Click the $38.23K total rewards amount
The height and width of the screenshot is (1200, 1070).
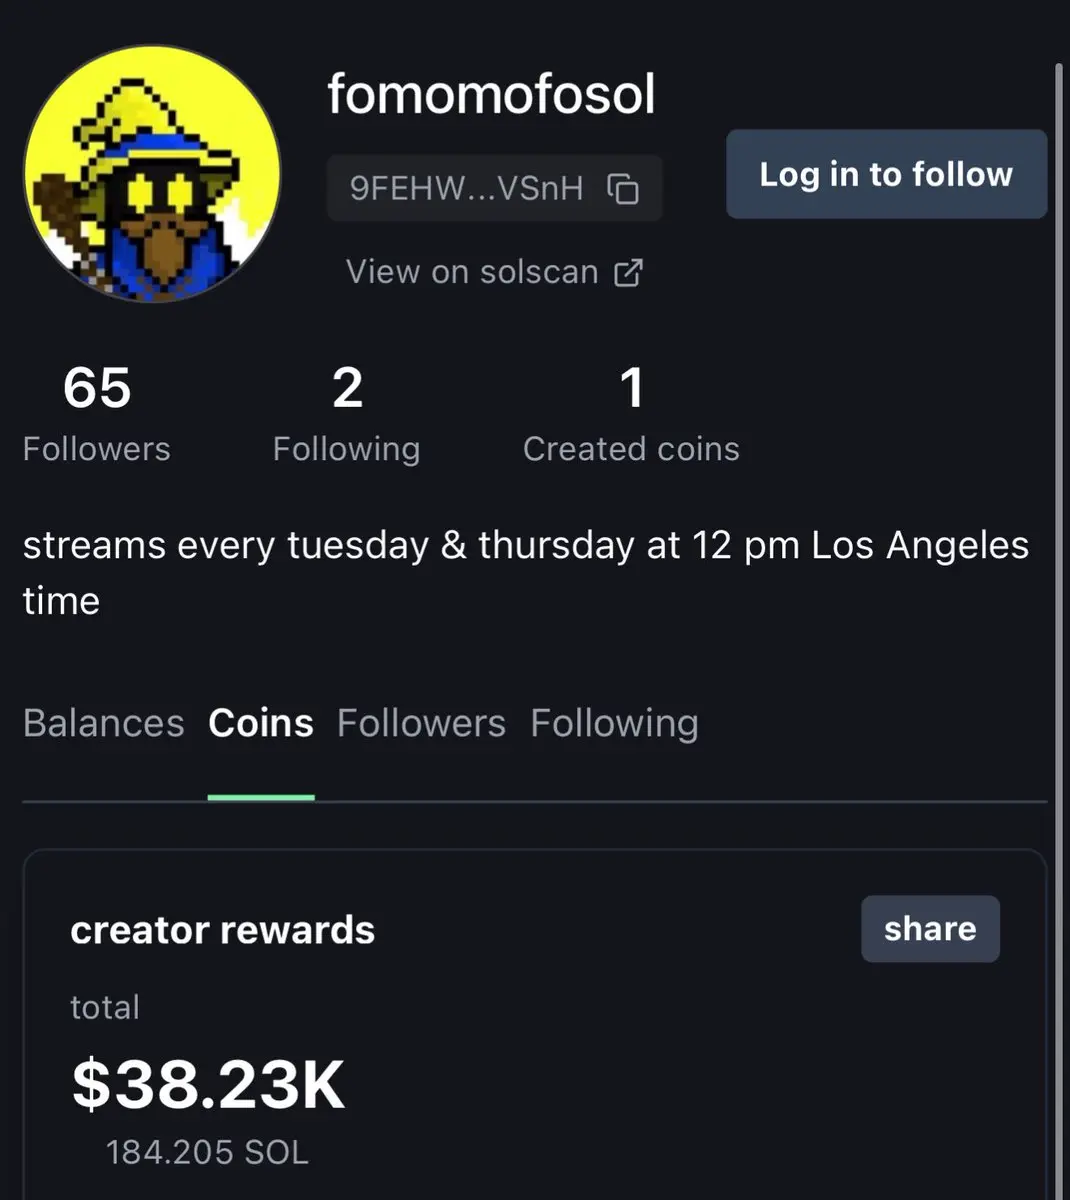208,1085
